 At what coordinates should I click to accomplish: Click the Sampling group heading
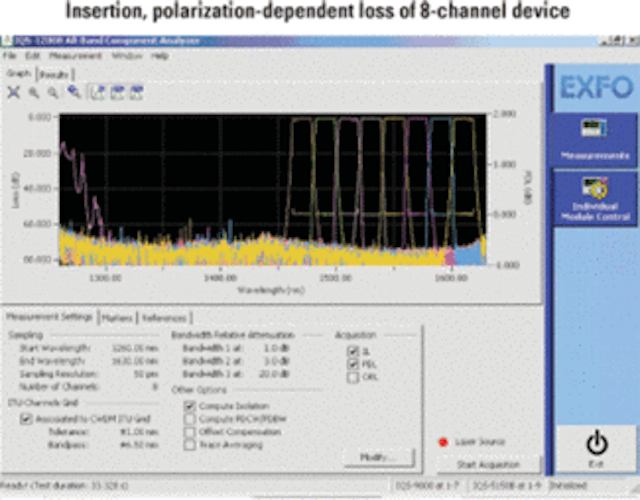coord(26,335)
